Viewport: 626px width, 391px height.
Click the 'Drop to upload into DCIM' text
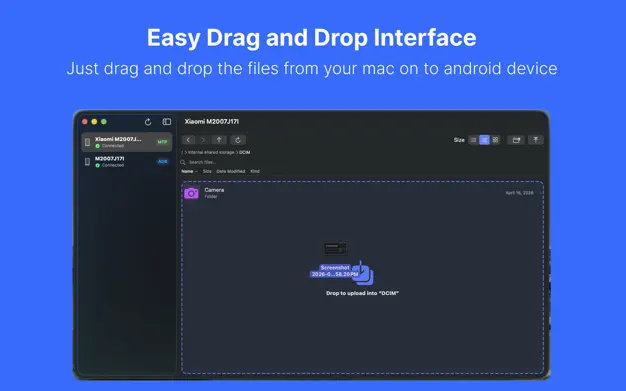coord(363,293)
